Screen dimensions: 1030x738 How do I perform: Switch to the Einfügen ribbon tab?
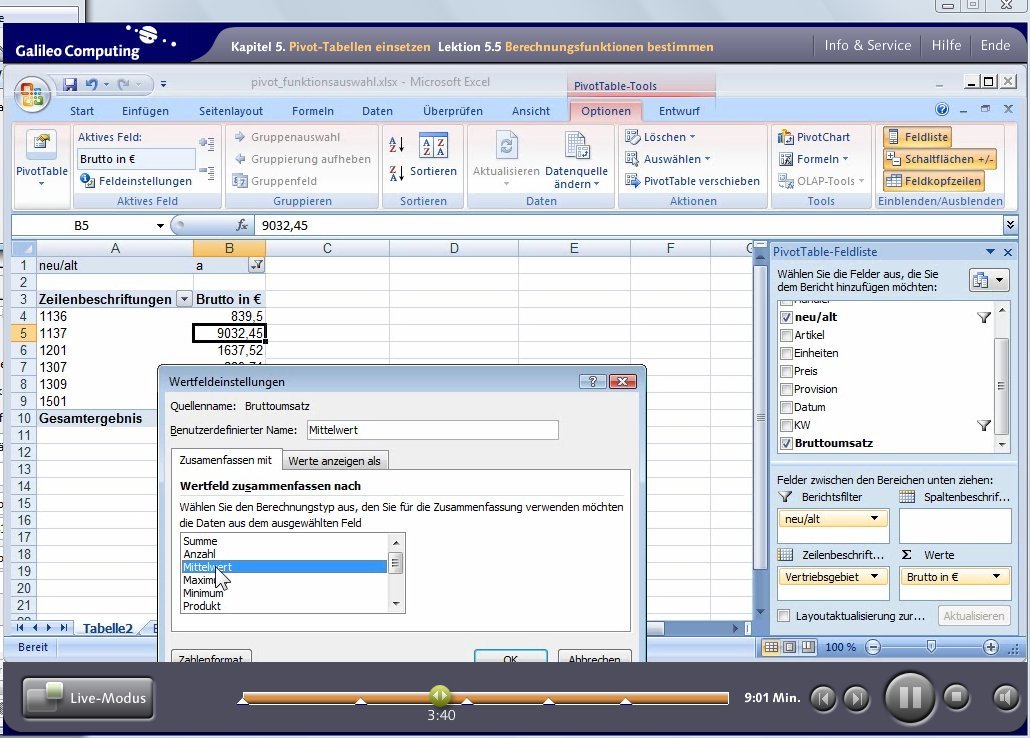[145, 111]
